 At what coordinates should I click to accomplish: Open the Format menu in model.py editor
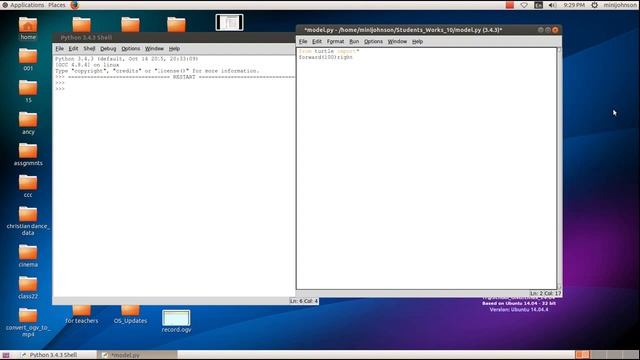click(x=336, y=42)
